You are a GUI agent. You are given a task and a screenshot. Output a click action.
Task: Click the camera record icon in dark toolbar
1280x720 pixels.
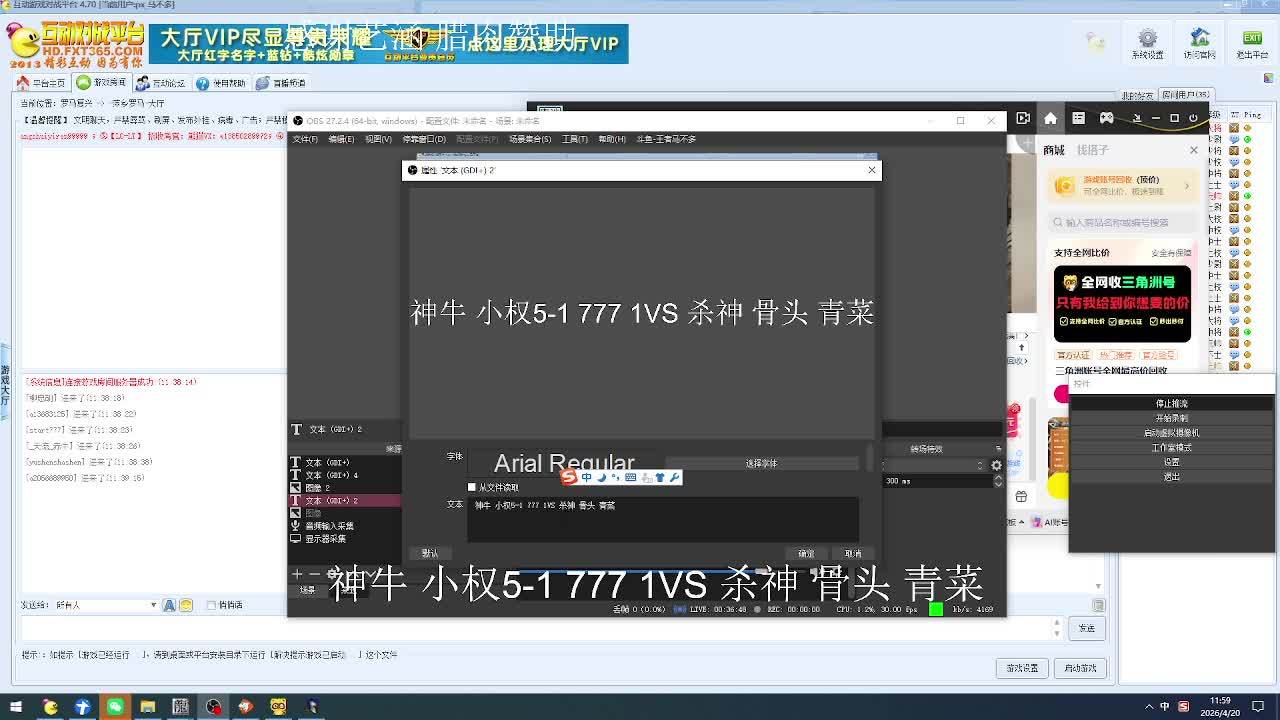[1023, 118]
